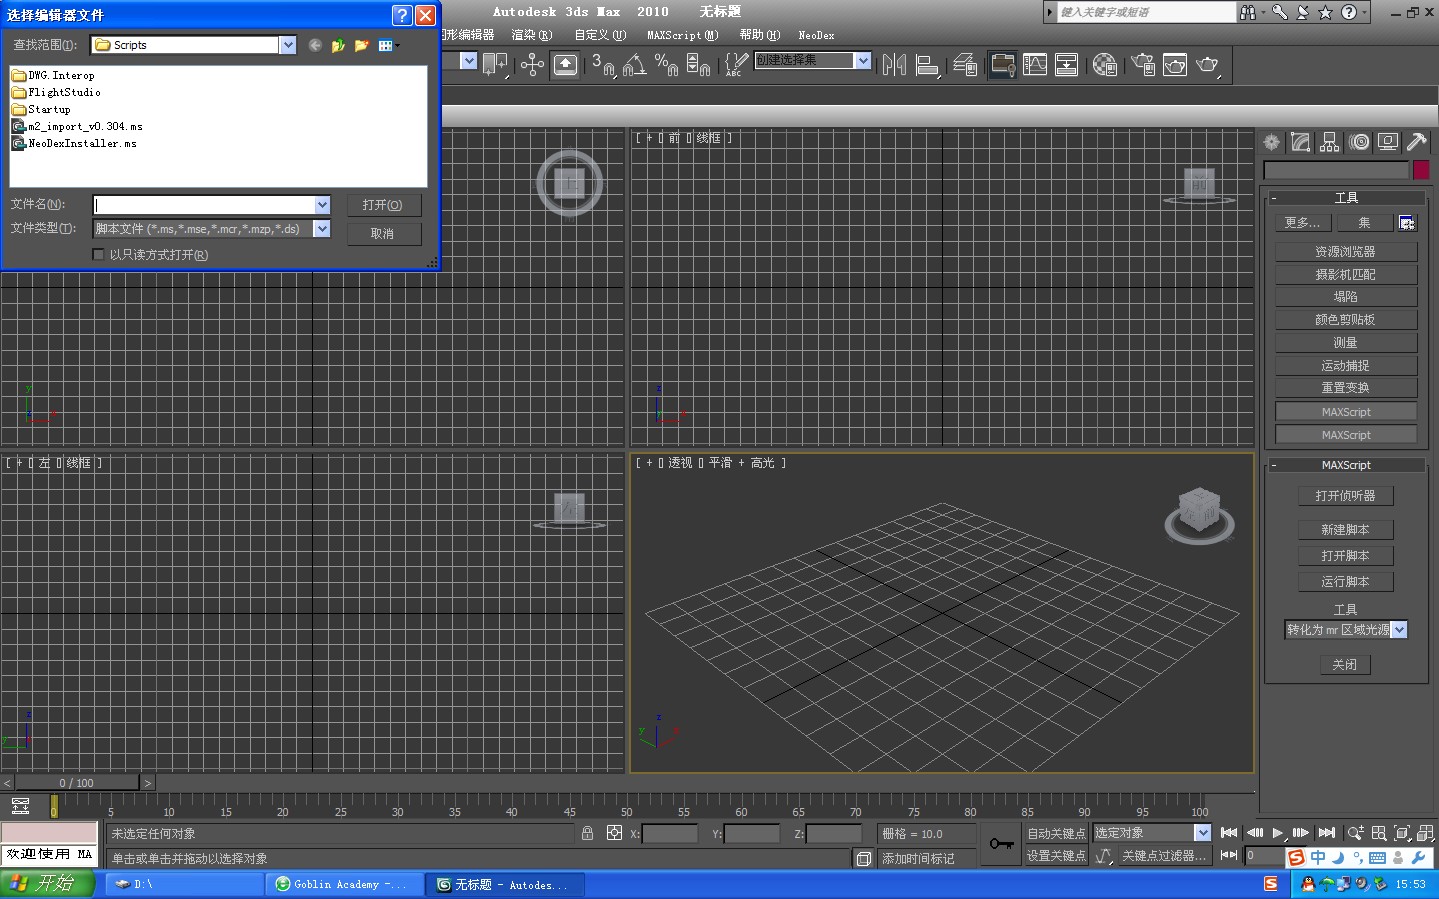Toggle the Set Key large key button
The image size is (1439, 899).
tap(1001, 844)
